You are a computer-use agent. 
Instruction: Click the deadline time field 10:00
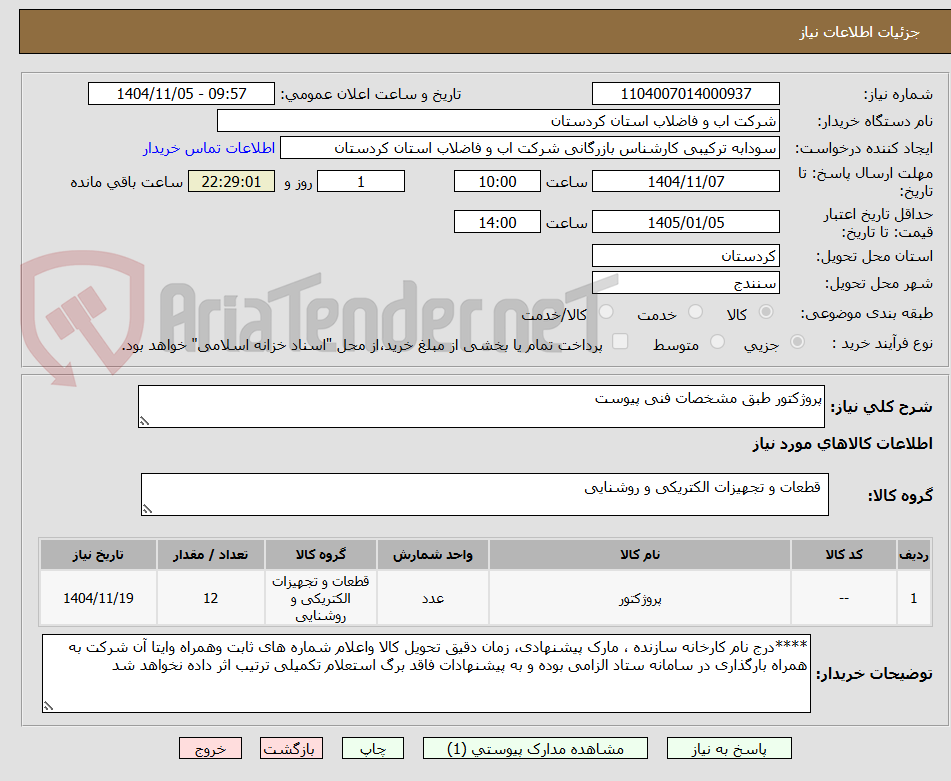click(497, 181)
